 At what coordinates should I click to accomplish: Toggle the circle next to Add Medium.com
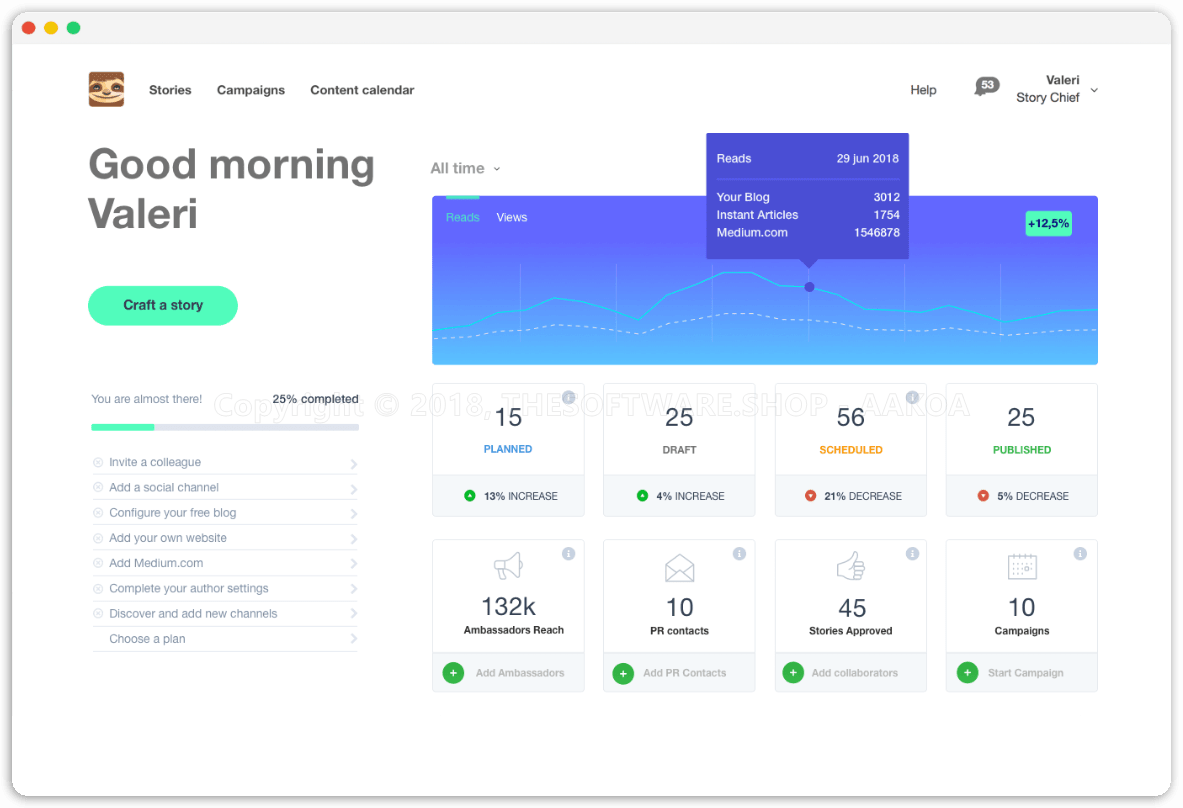98,563
